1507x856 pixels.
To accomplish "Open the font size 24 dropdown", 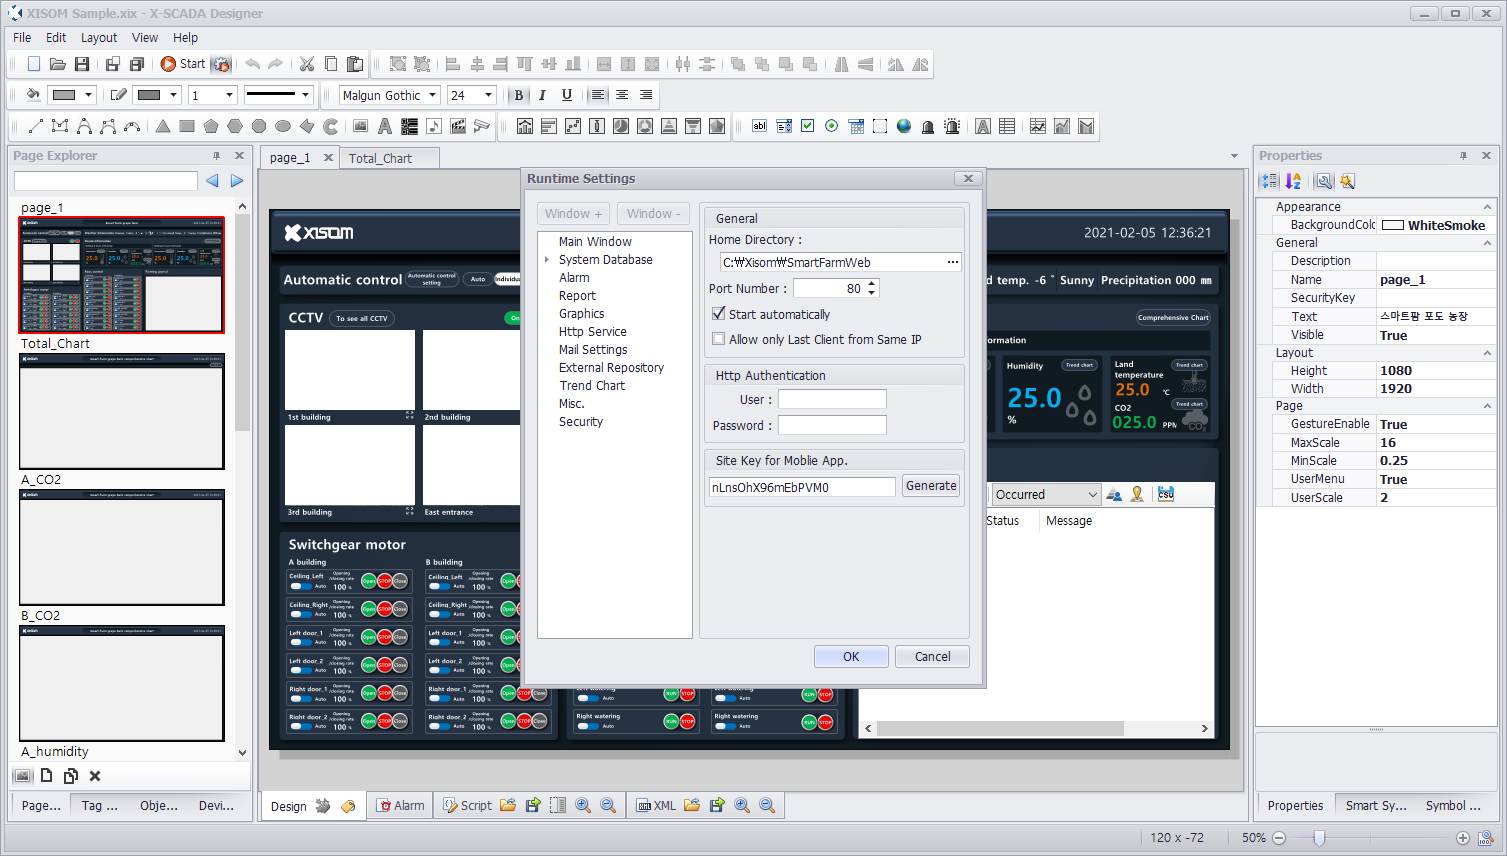I will click(x=488, y=95).
